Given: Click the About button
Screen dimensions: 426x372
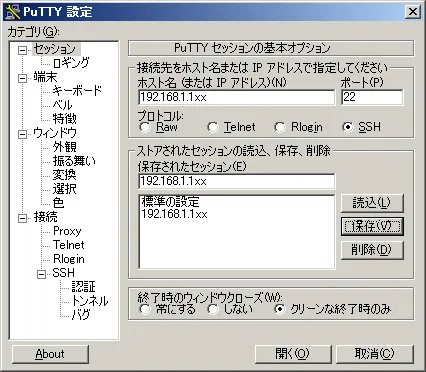Looking at the screenshot, I should tap(50, 354).
